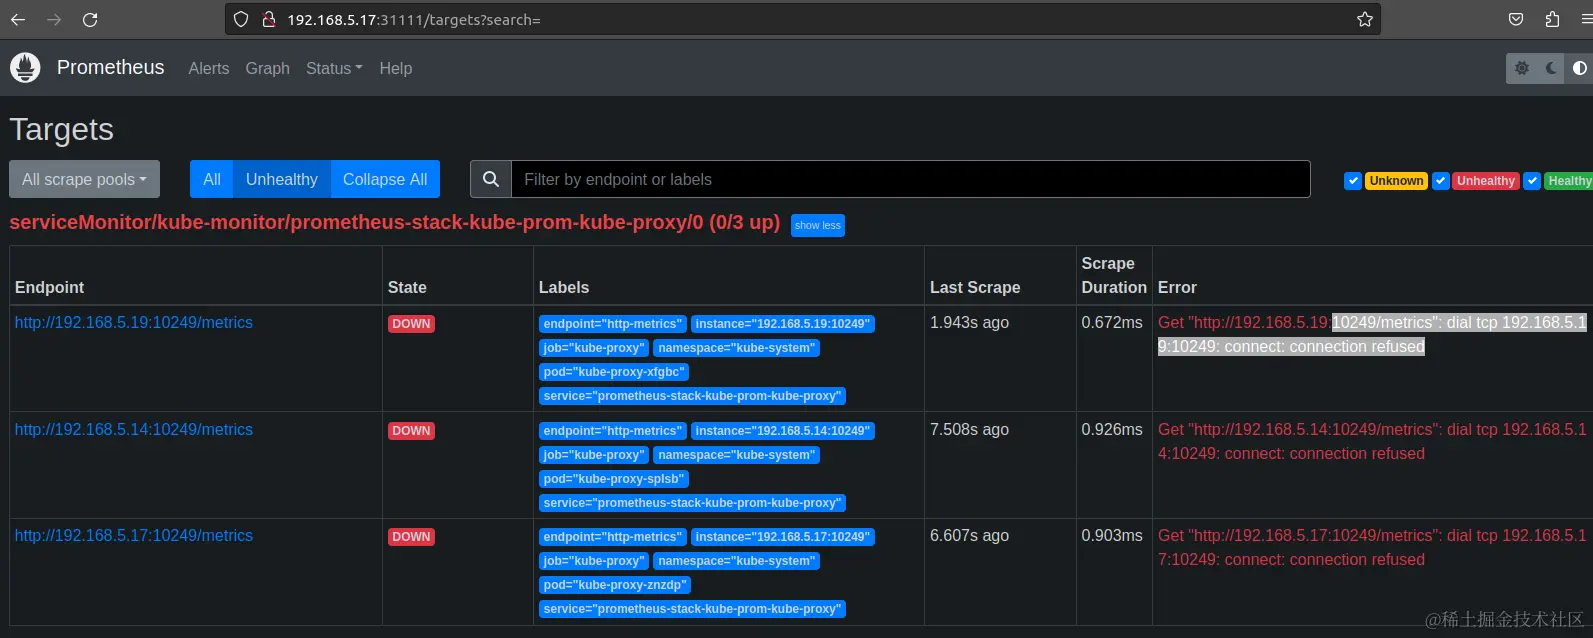Uncheck the Unknown state checkbox
This screenshot has height=638, width=1593.
(x=1353, y=181)
